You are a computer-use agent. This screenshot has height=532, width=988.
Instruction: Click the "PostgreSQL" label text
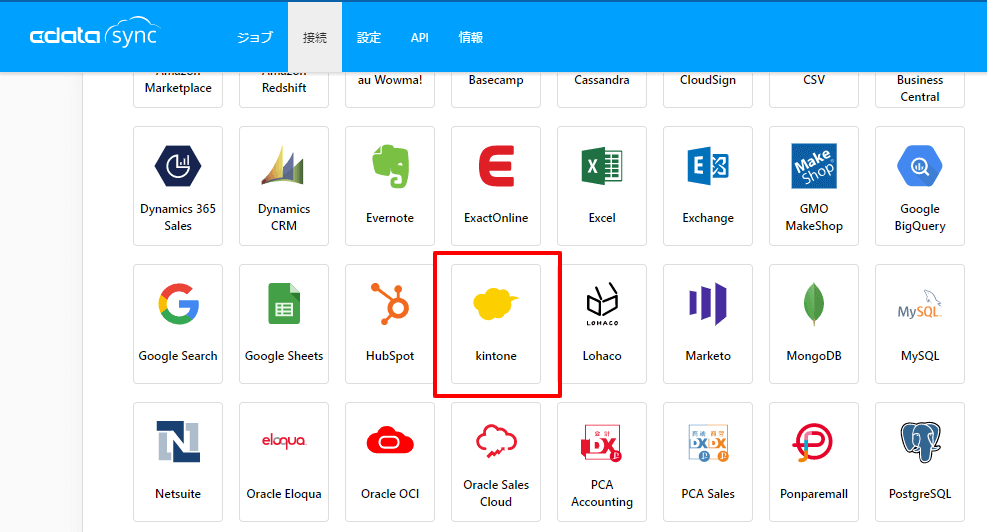pyautogui.click(x=919, y=494)
